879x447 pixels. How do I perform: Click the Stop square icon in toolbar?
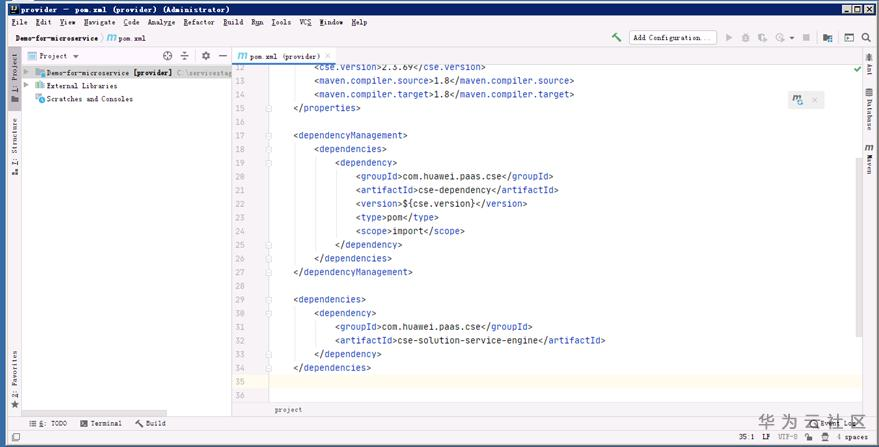click(x=806, y=38)
